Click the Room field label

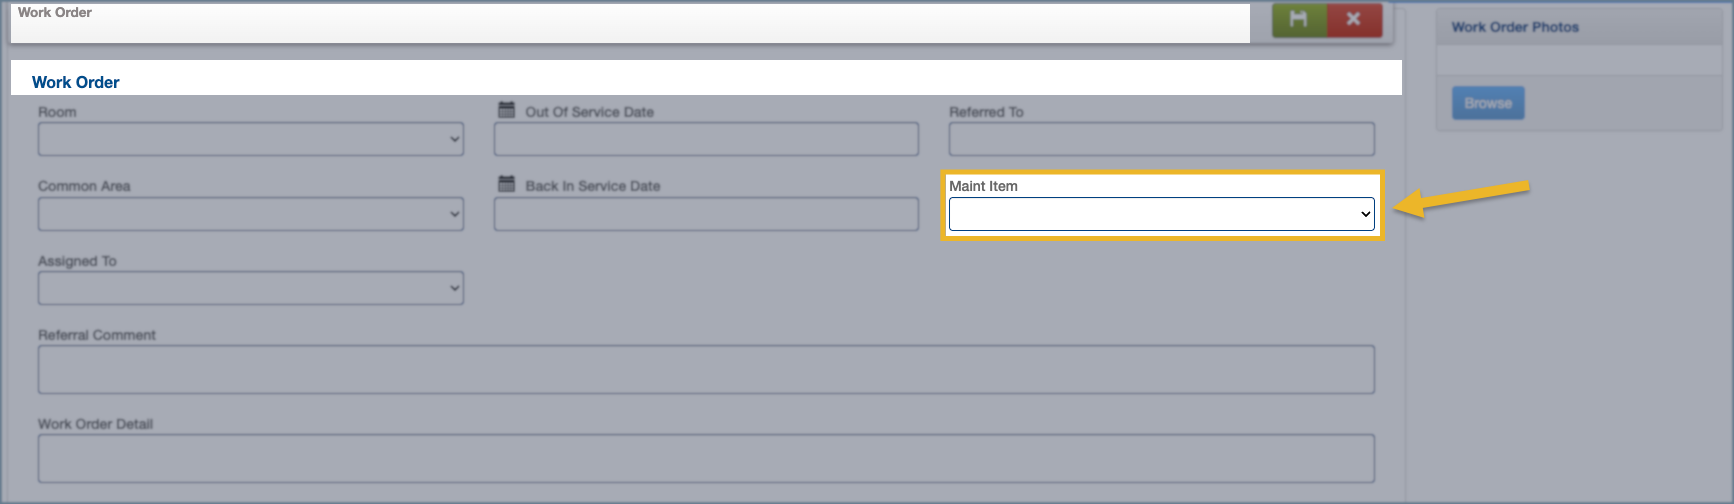(57, 112)
